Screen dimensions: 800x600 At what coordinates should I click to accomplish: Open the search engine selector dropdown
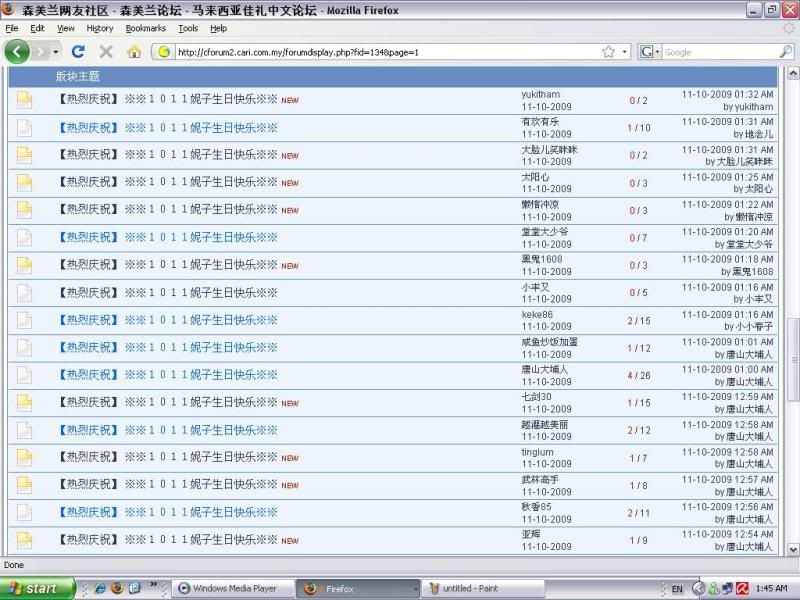click(649, 52)
